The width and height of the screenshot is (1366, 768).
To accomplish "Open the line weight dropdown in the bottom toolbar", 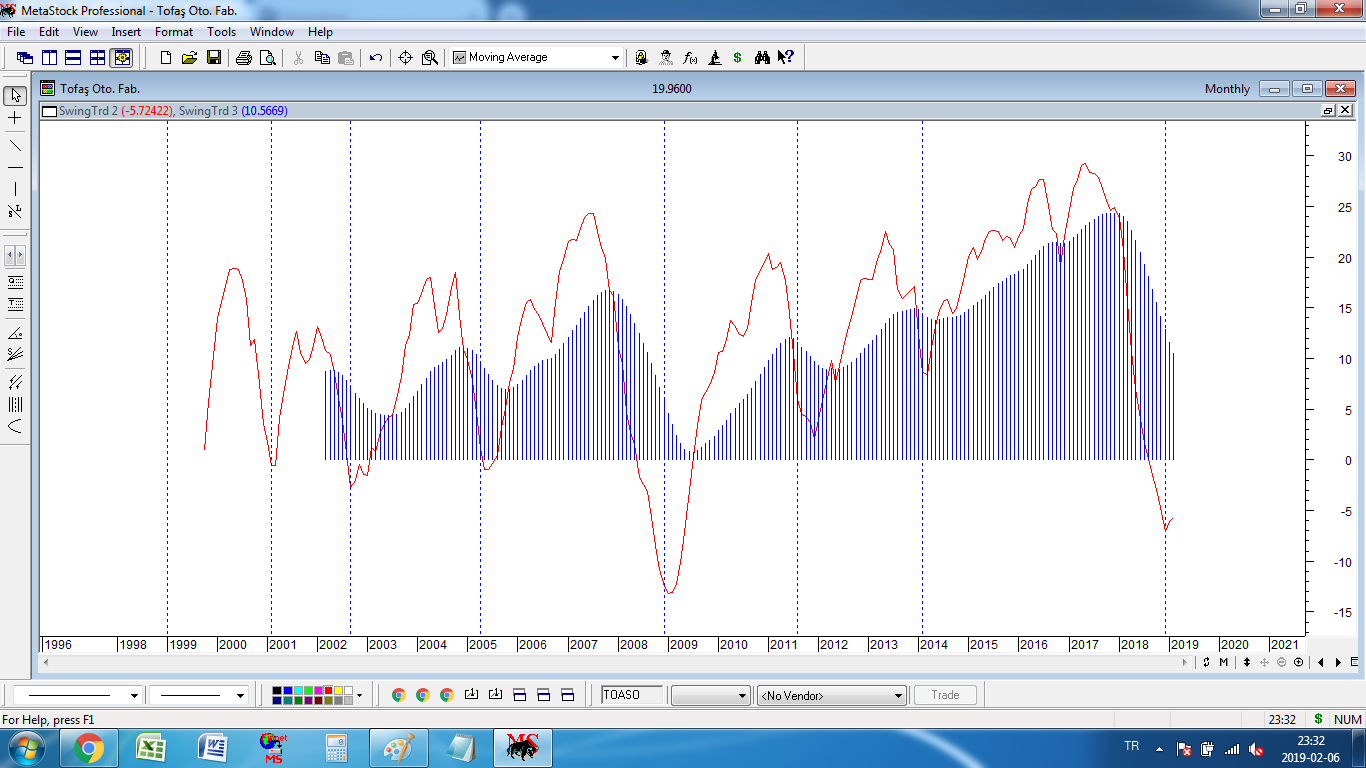I will click(240, 695).
